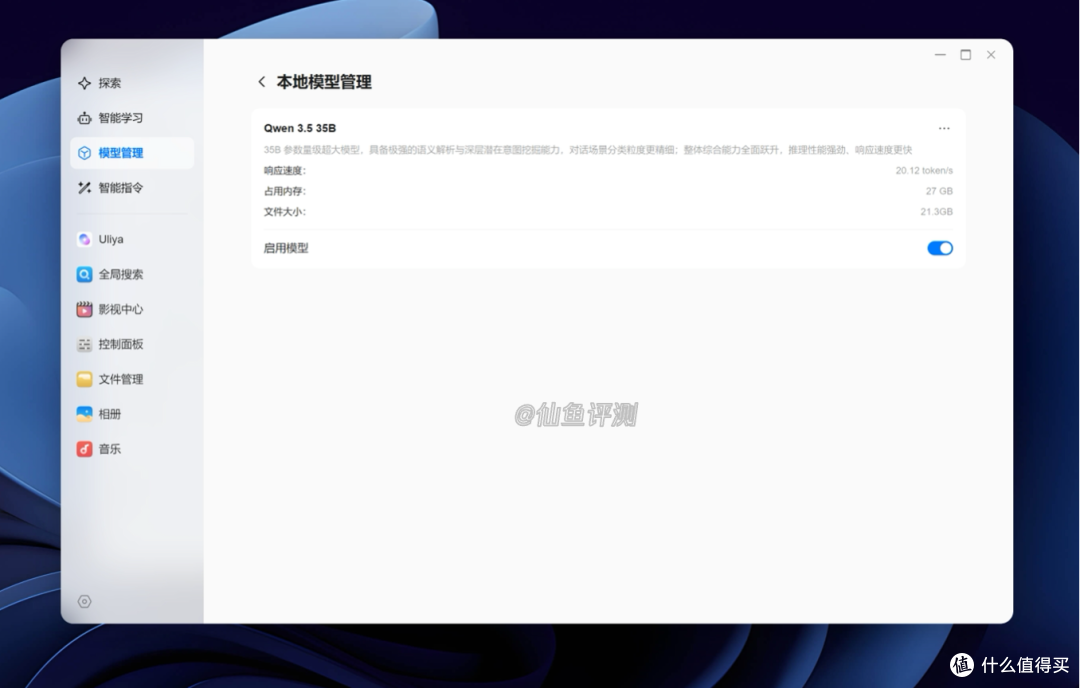Click the 35B model description text
This screenshot has width=1080, height=688.
point(588,150)
